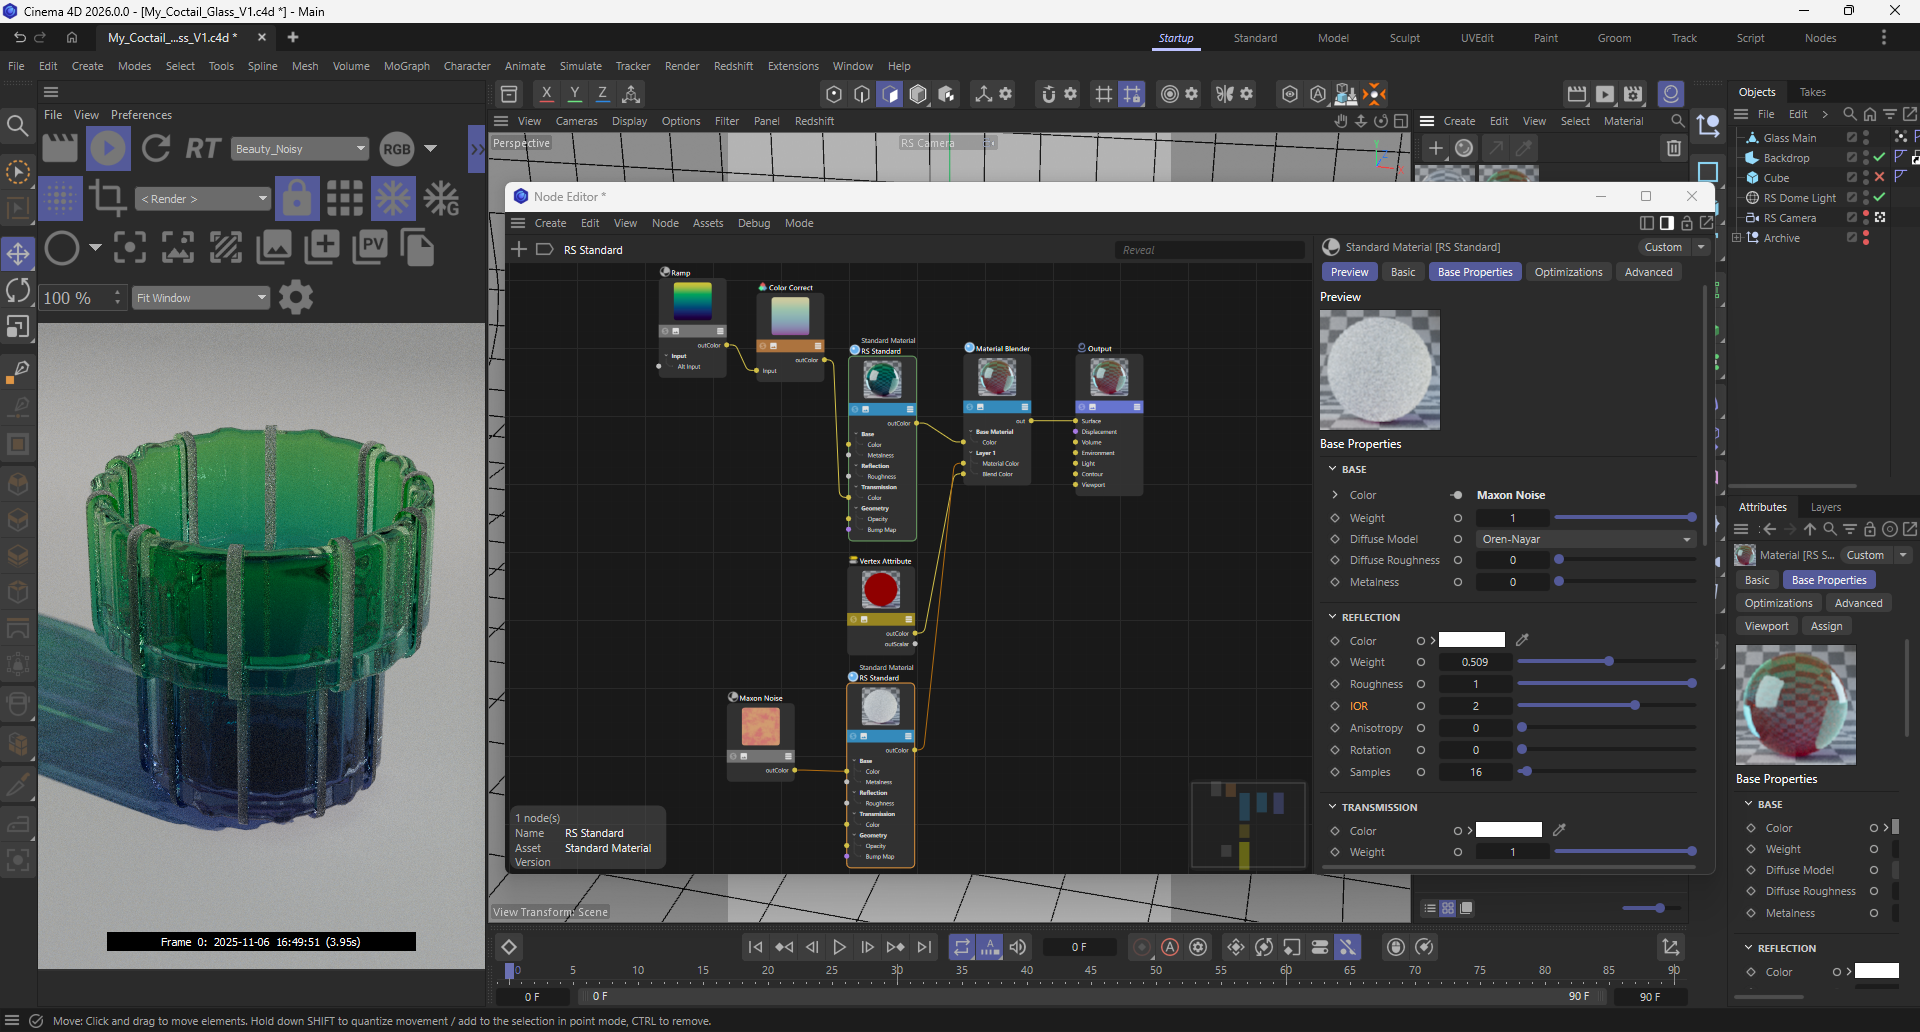Click the Reveal search field in Node Editor

point(1210,250)
